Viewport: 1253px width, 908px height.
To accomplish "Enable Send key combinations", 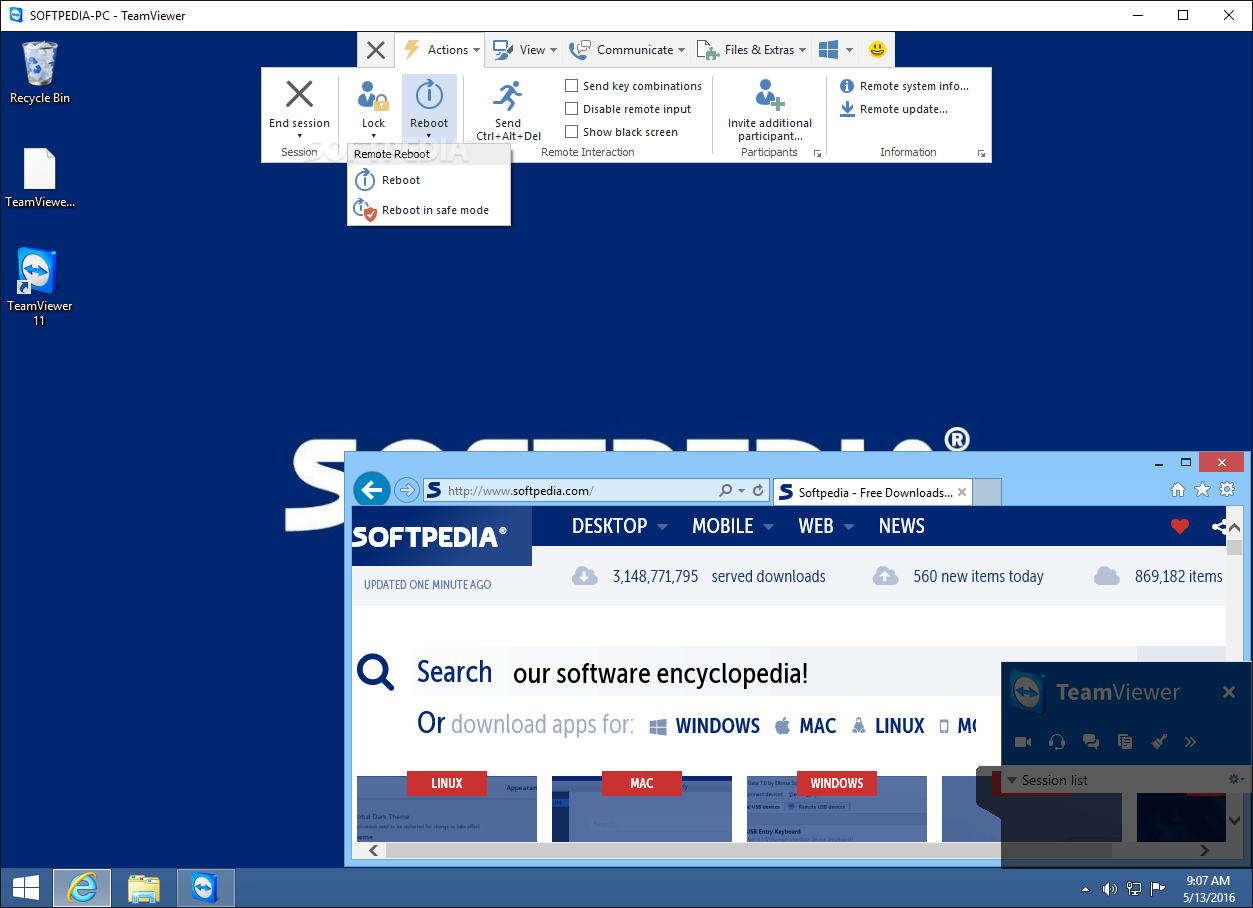I will (572, 86).
